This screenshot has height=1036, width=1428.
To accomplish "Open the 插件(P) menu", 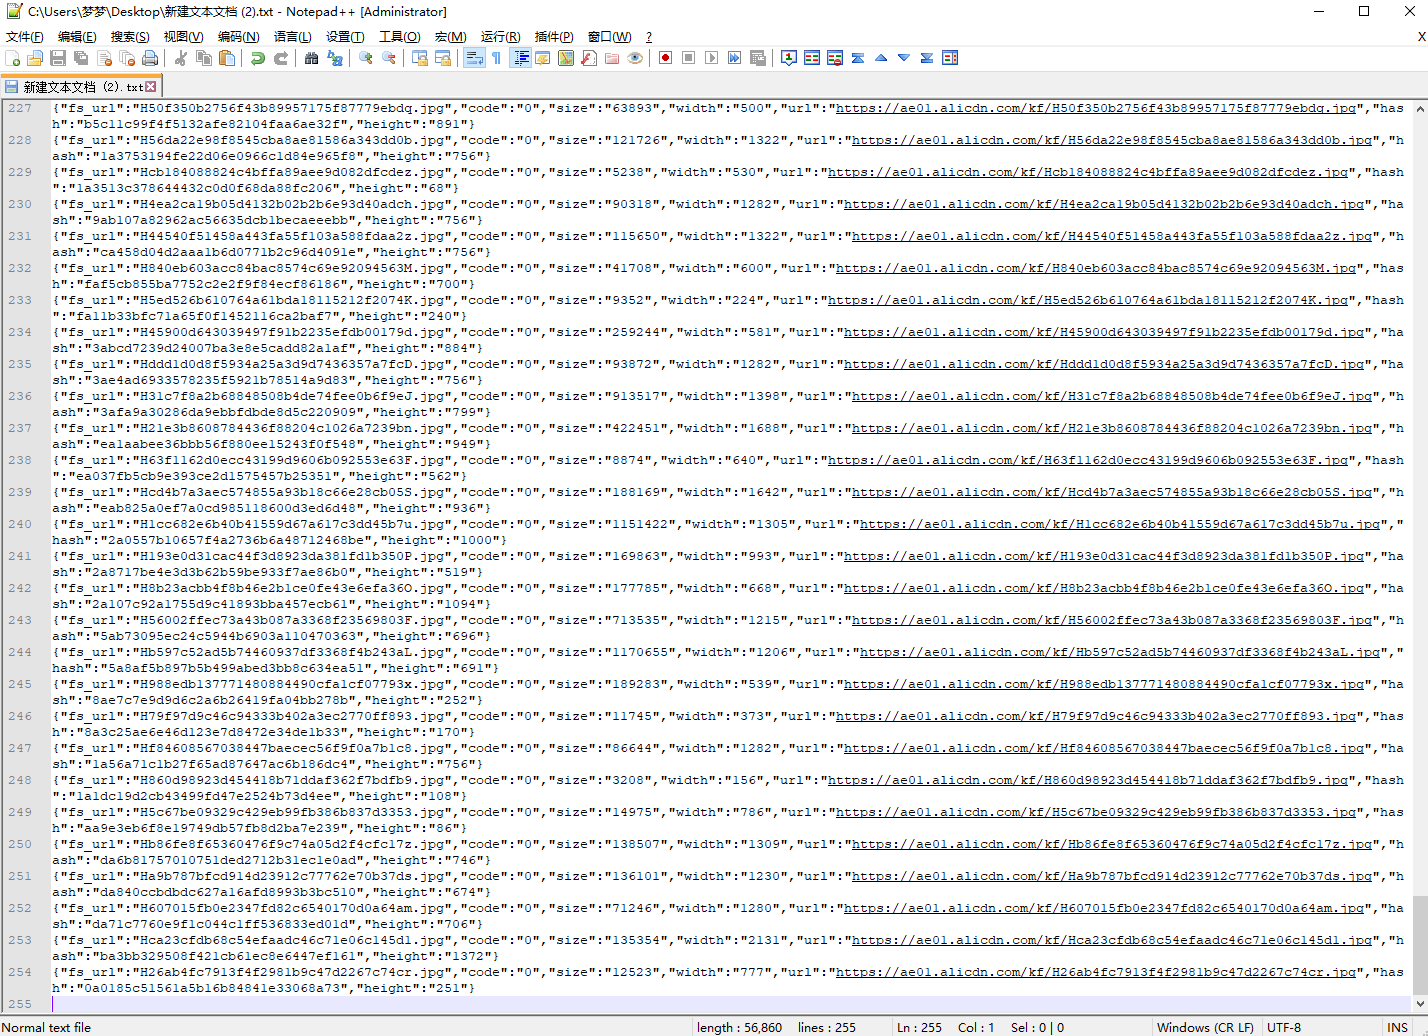I will coord(554,37).
